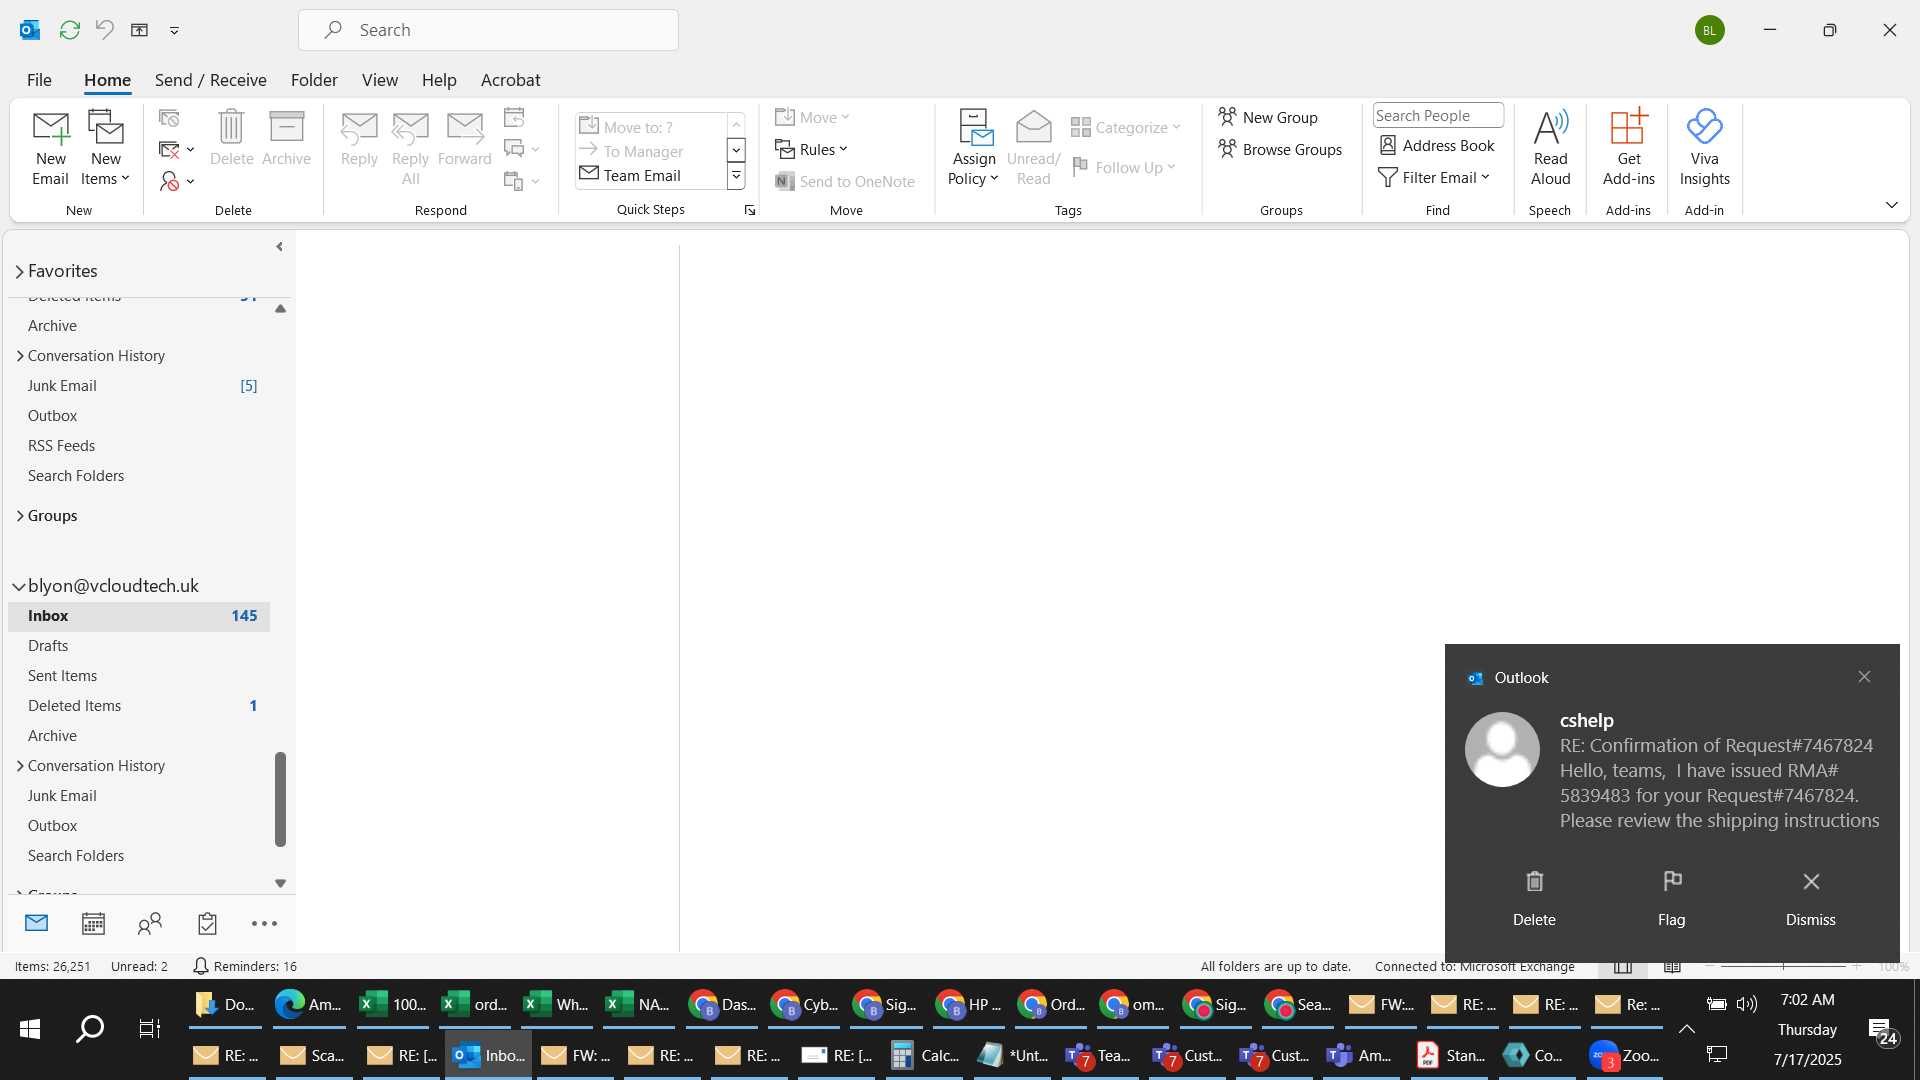Open Quick Steps dialog launcher

click(749, 210)
